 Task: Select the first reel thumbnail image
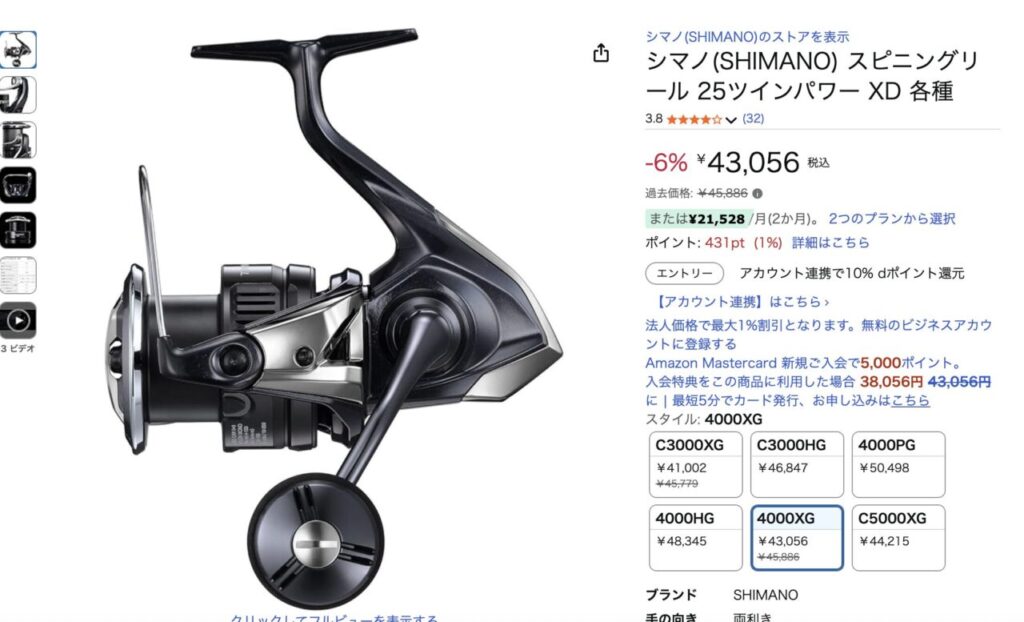click(x=18, y=50)
